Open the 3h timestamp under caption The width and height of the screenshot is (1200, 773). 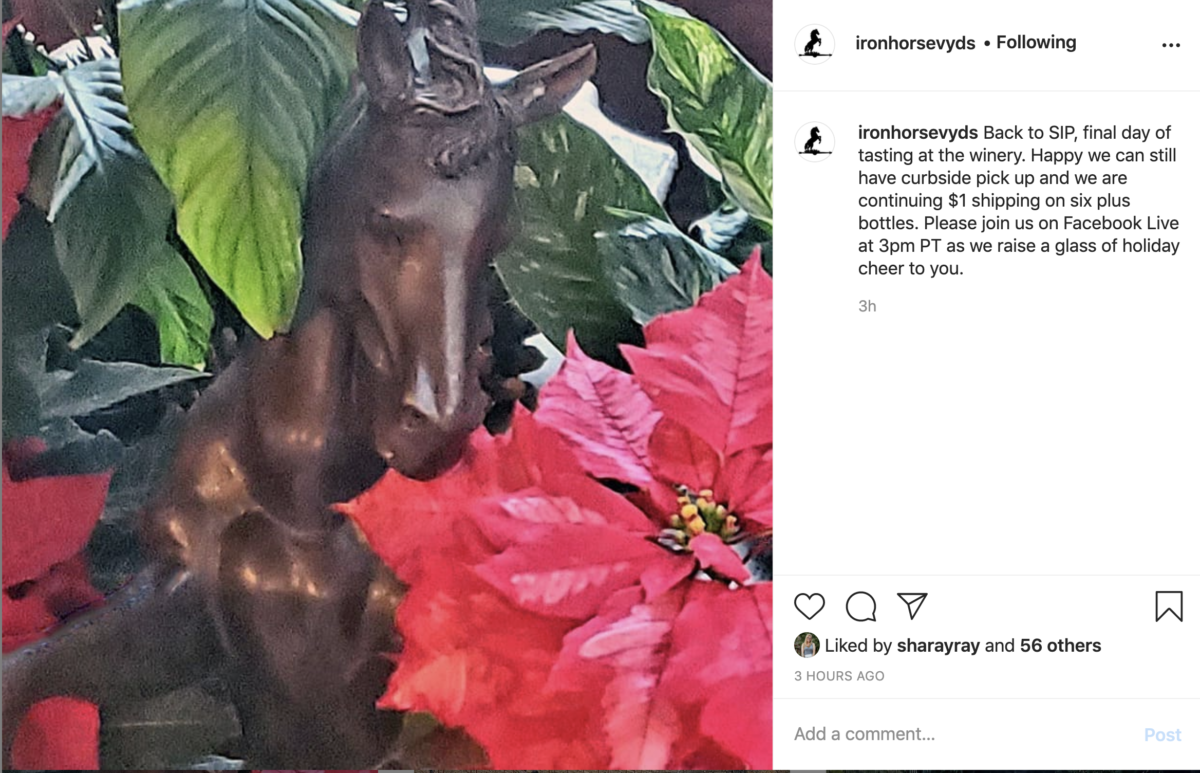[x=867, y=306]
